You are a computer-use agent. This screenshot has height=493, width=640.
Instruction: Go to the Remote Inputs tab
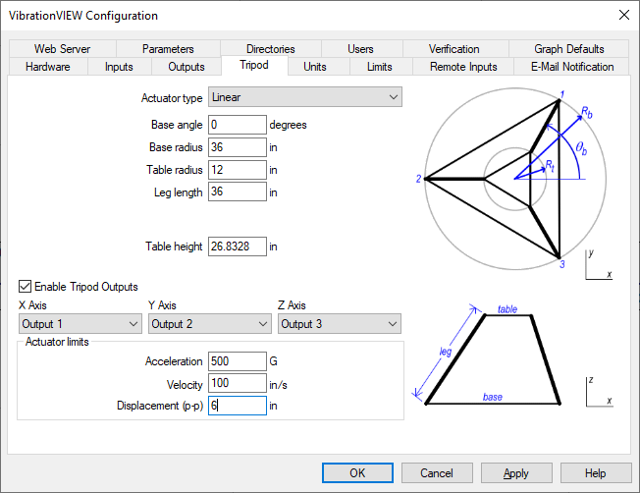463,67
